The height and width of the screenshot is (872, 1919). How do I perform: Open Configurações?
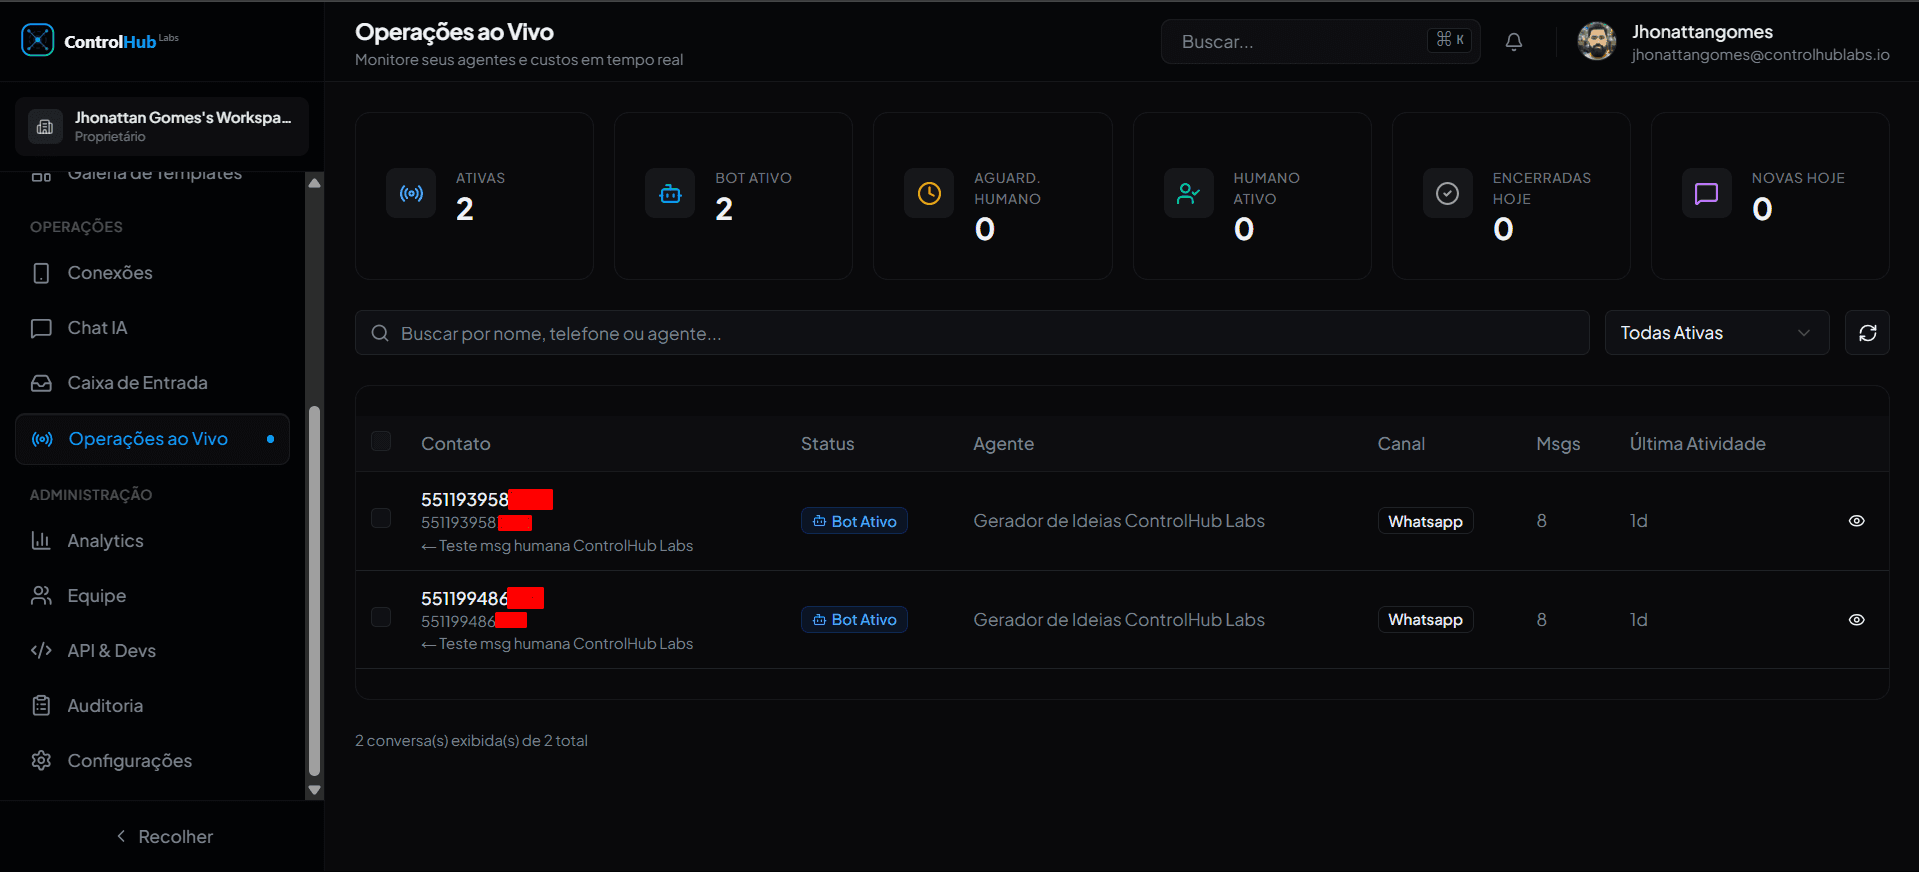[x=152, y=761]
